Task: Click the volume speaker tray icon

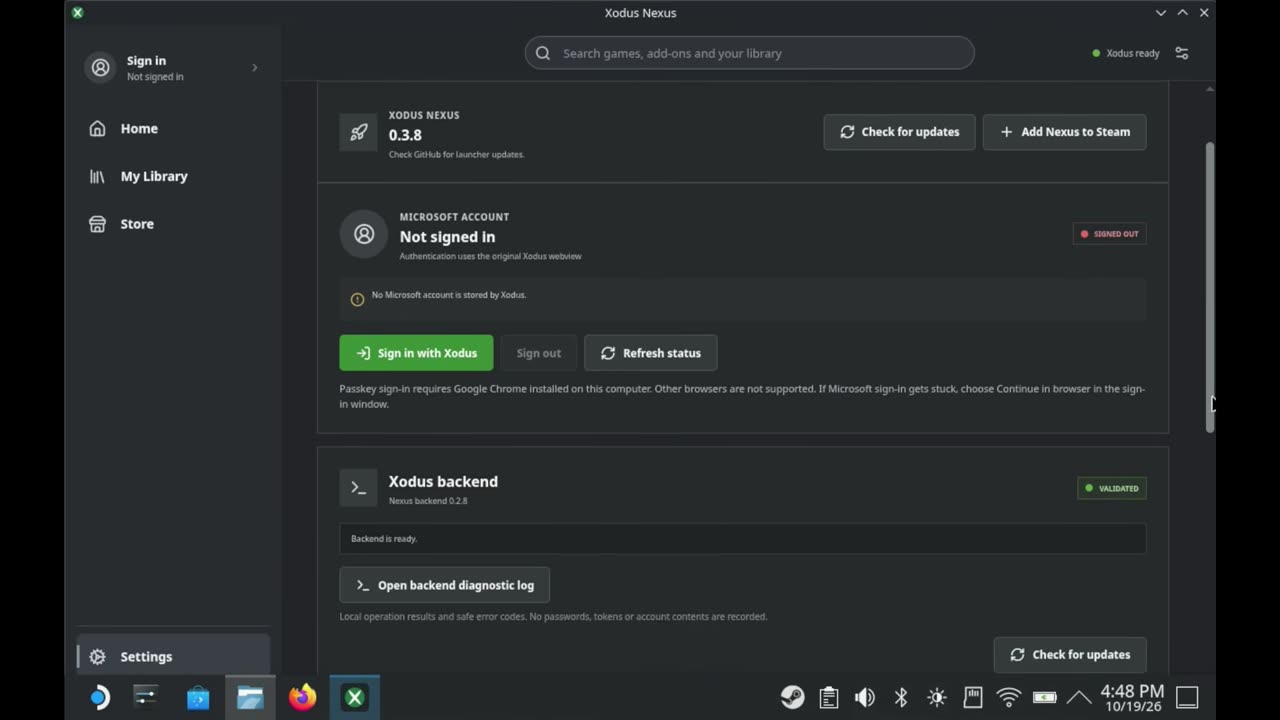Action: (864, 697)
